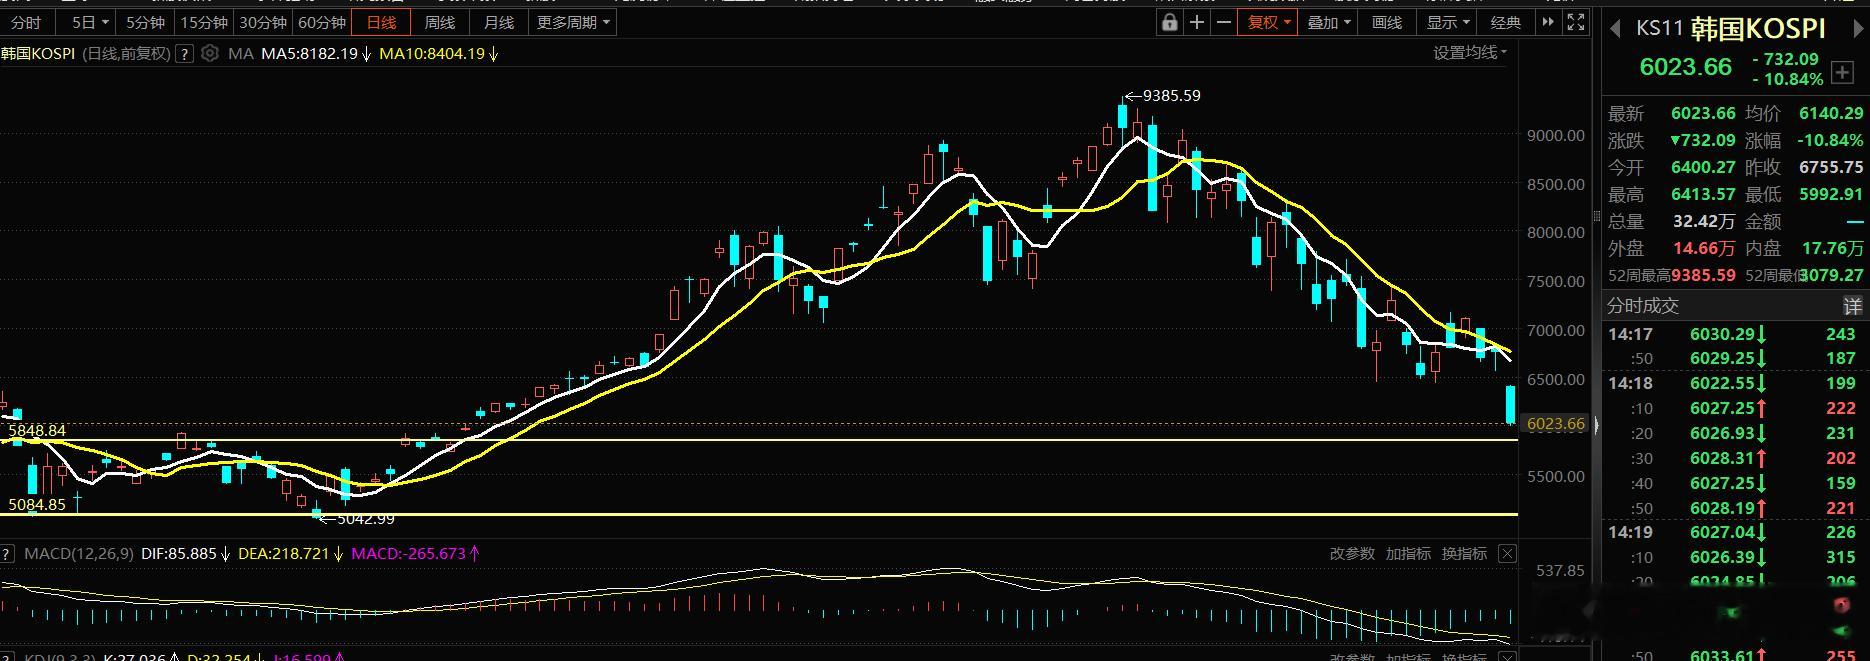
Task: Switch to 5分钟 period
Action: point(145,22)
